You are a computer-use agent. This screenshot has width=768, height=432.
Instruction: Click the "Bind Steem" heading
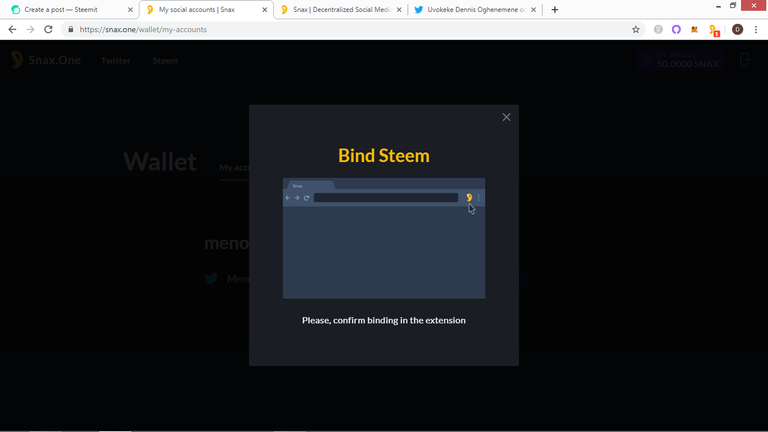(x=384, y=156)
